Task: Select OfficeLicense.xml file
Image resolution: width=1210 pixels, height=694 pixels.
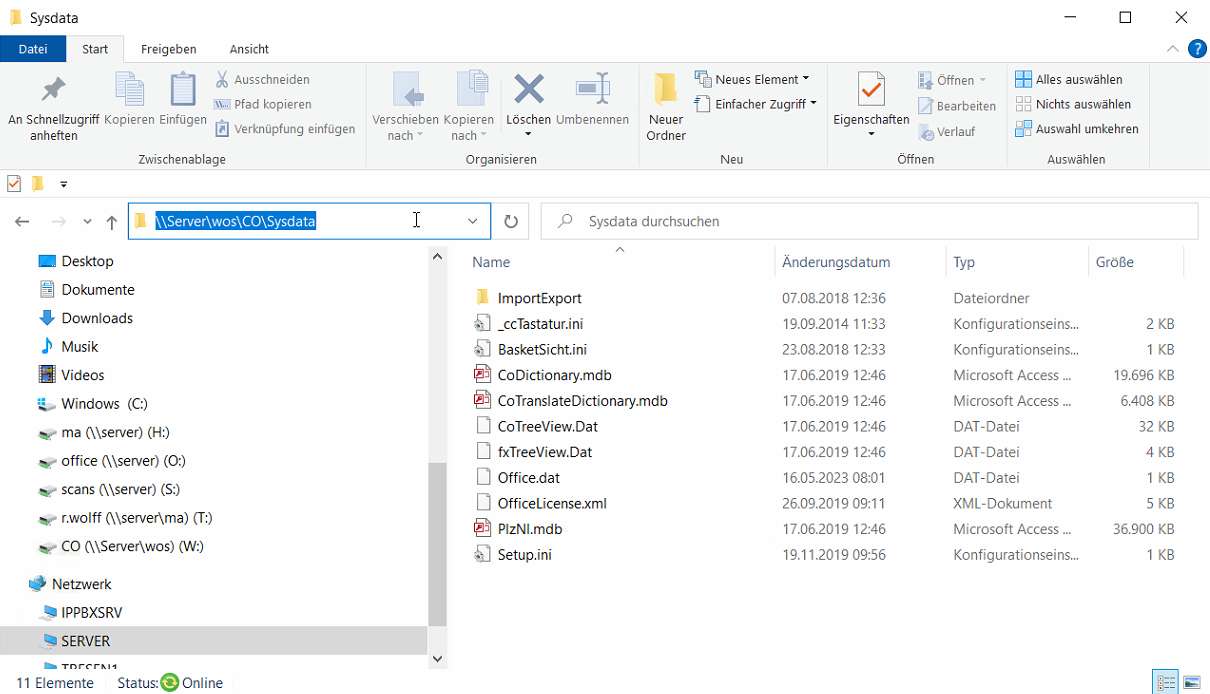Action: click(x=552, y=503)
